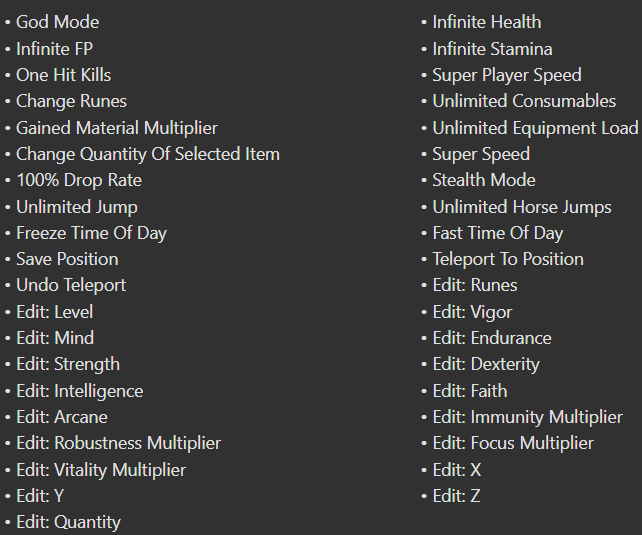This screenshot has width=642, height=535.
Task: Select the Edit: Quantity item
Action: [x=68, y=522]
